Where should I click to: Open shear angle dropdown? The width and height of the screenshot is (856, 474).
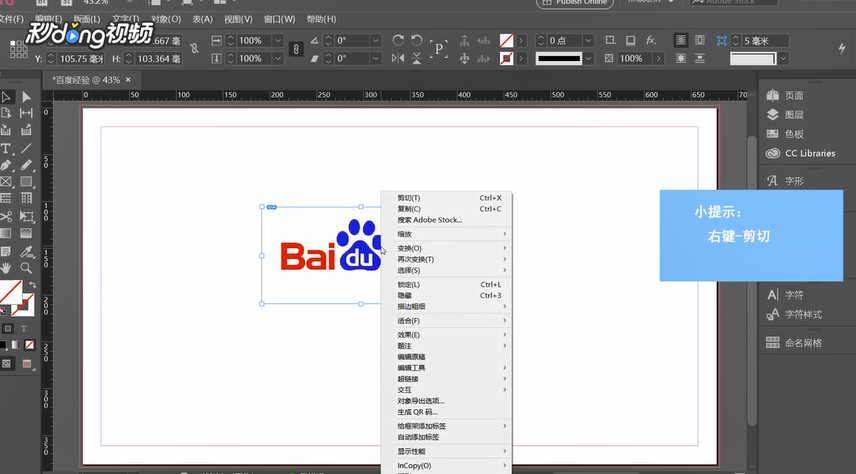pos(376,58)
